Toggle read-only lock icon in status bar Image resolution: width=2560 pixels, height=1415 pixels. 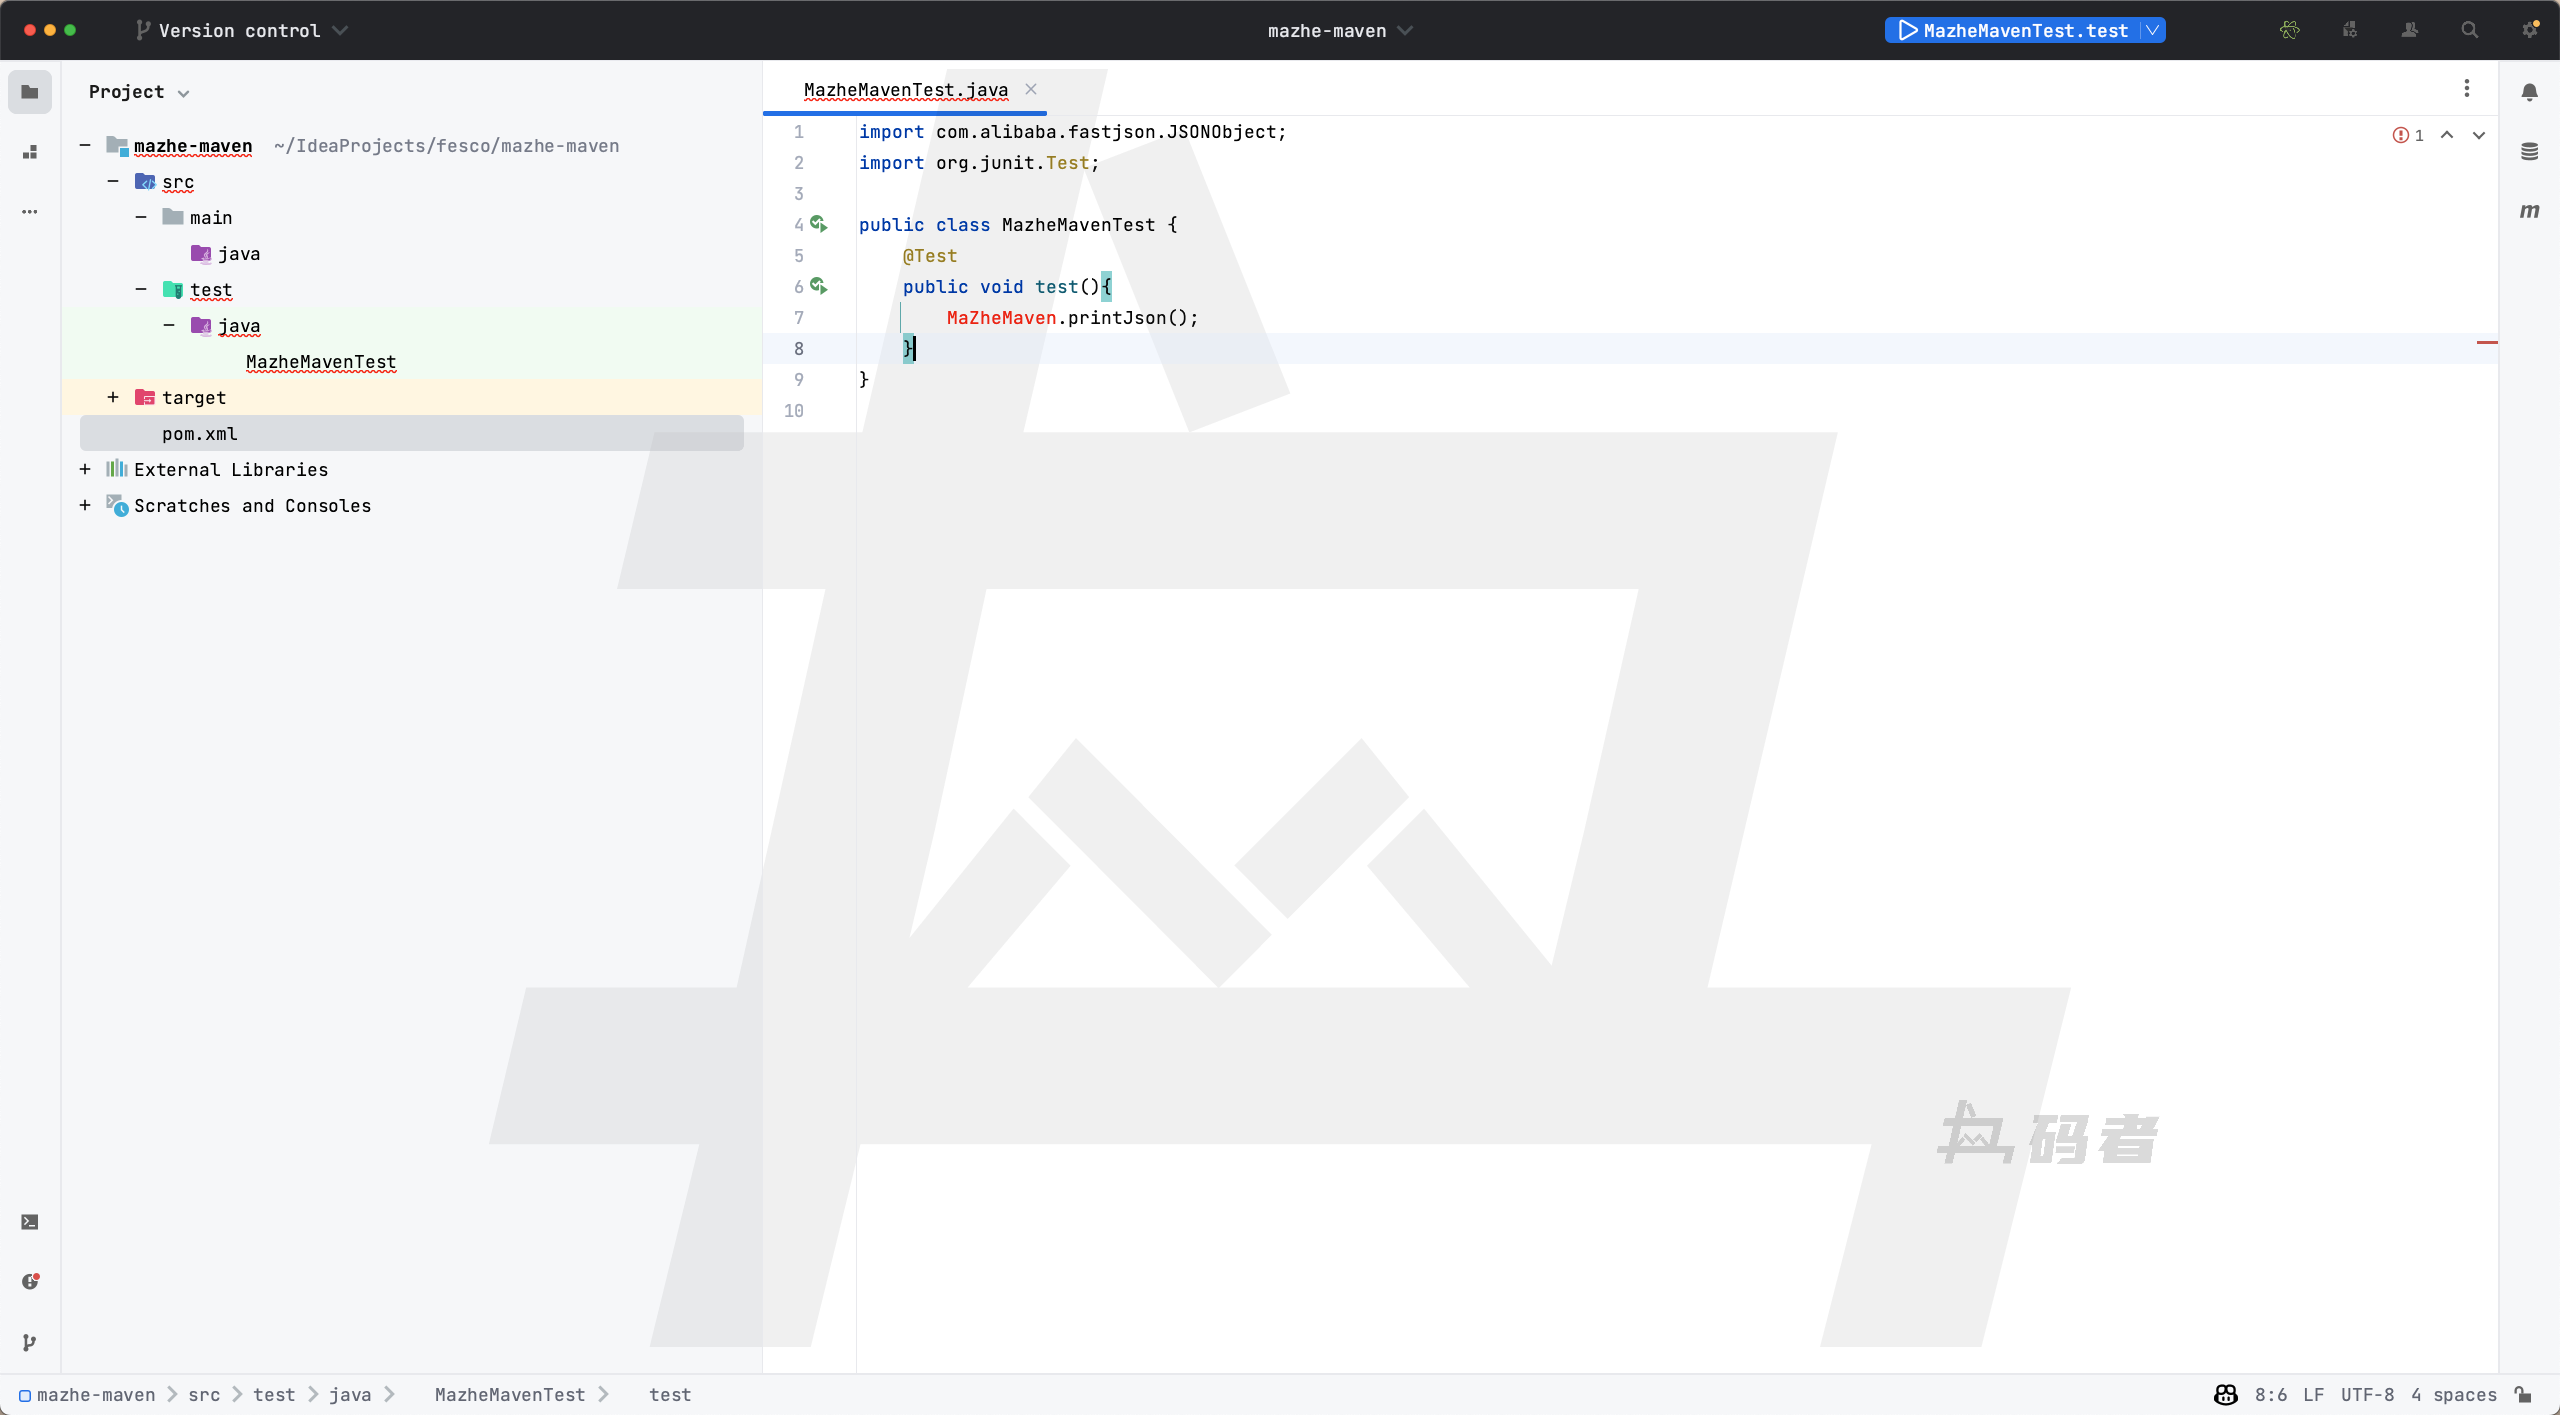click(x=2523, y=1395)
